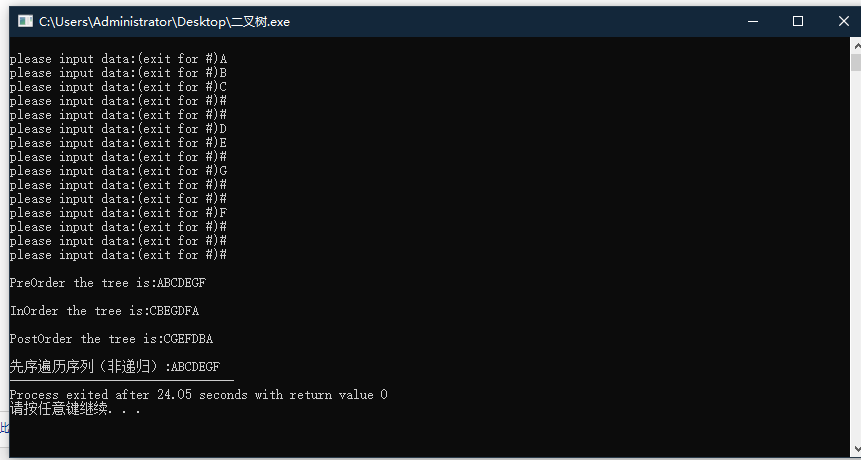Close the 二叉树.exe console window
This screenshot has width=861, height=460.
pyautogui.click(x=843, y=21)
